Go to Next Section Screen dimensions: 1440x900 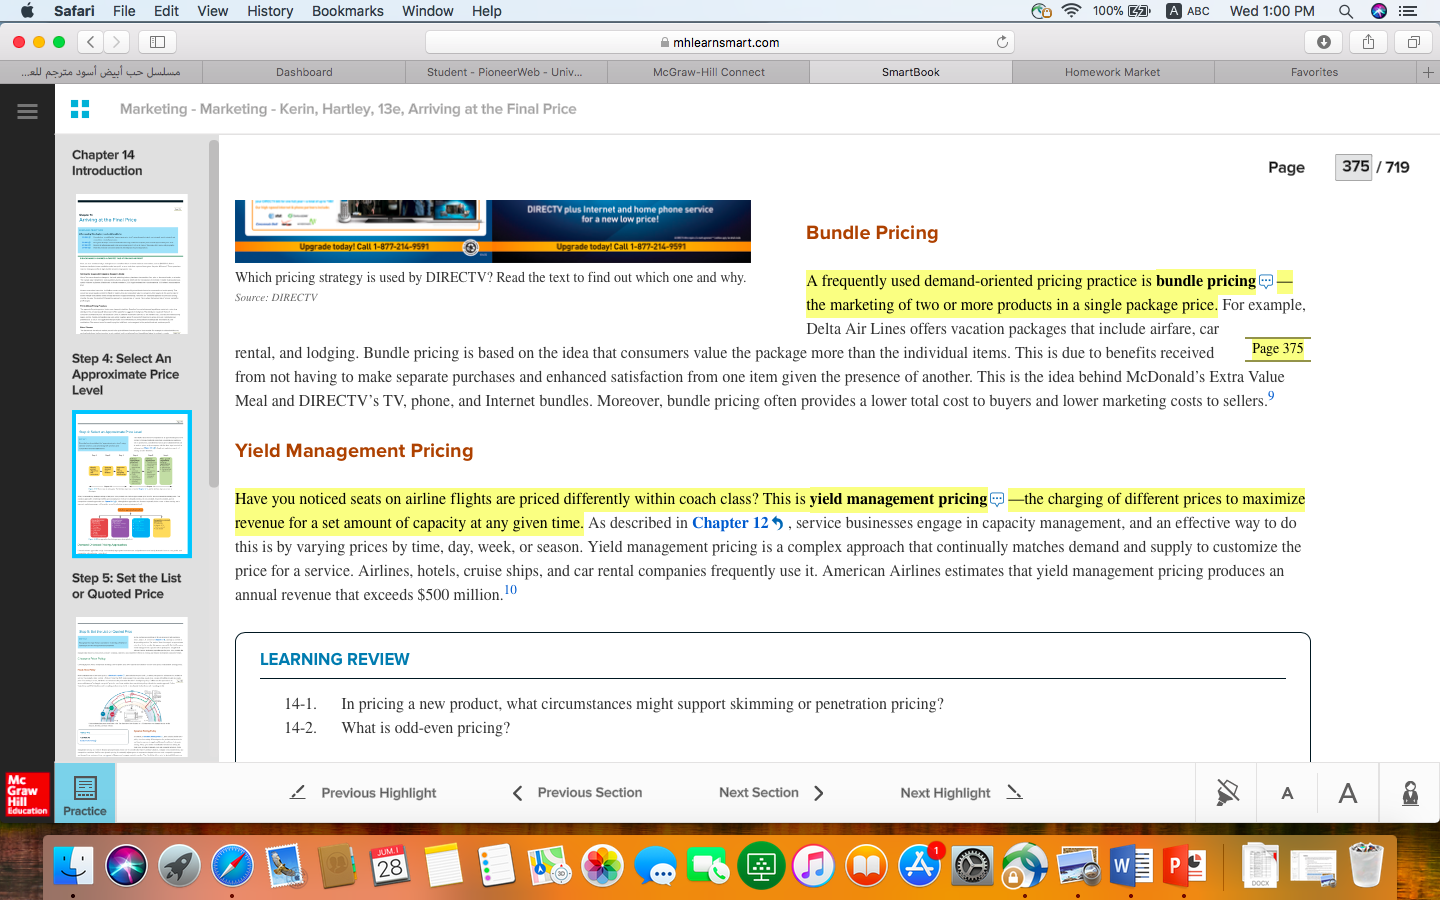coord(771,792)
